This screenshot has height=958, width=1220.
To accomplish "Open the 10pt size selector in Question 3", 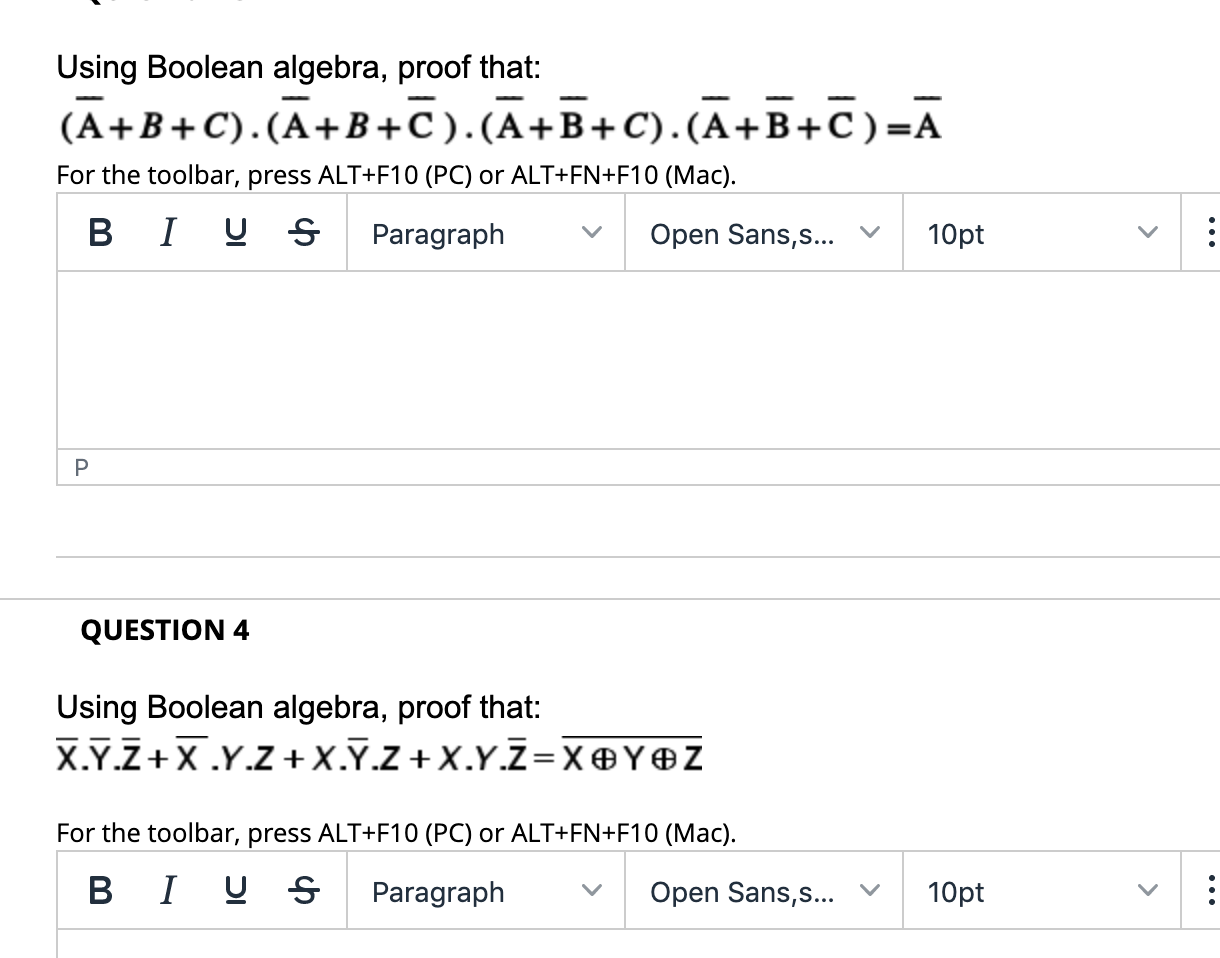I will 1040,233.
